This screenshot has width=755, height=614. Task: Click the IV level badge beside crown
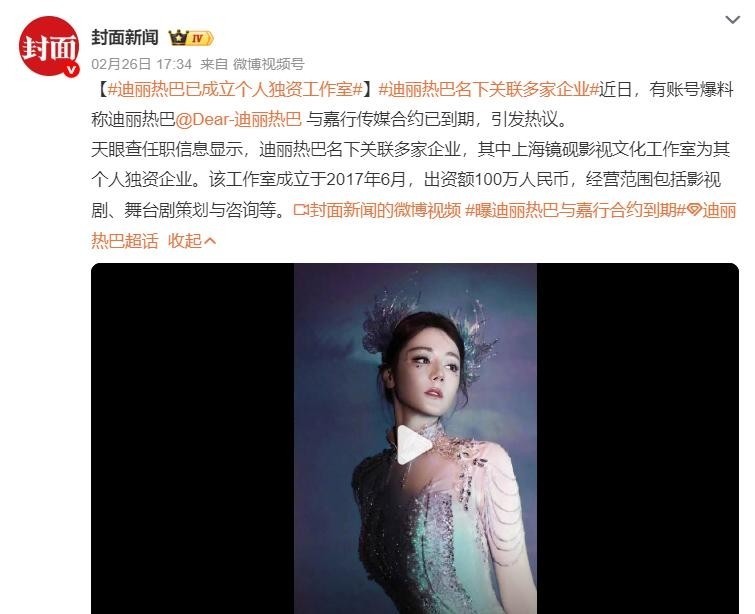point(200,39)
